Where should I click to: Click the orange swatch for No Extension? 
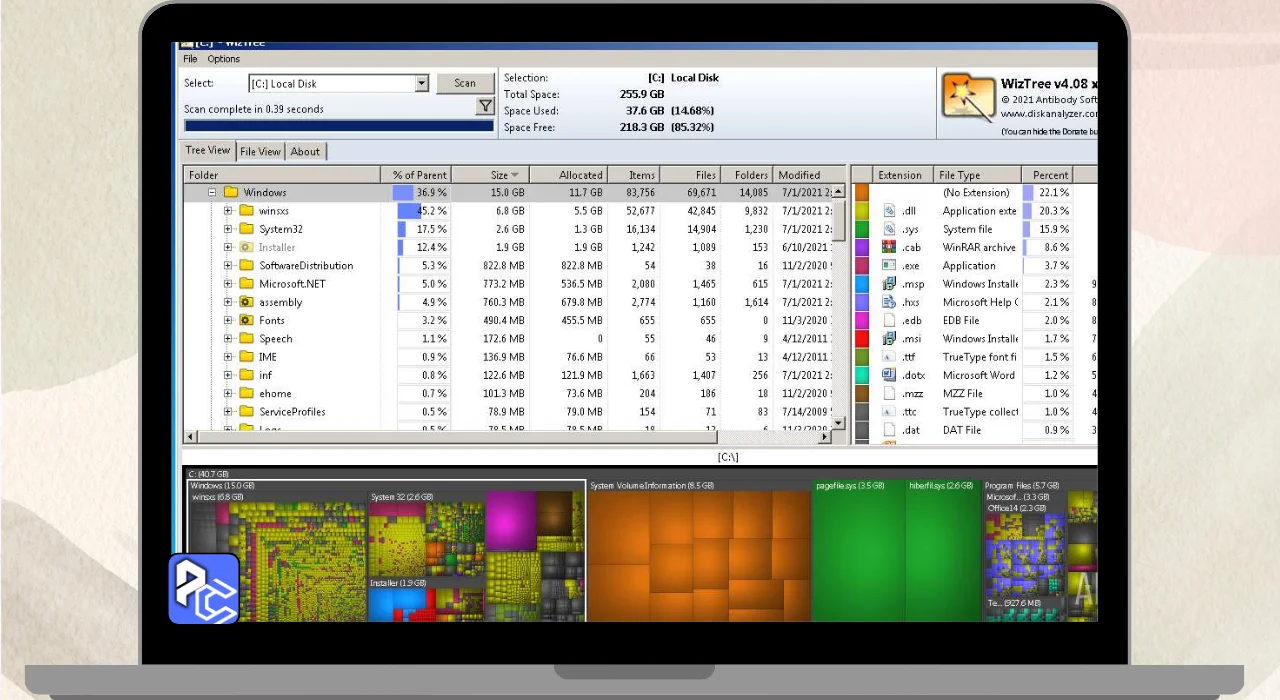click(x=861, y=192)
